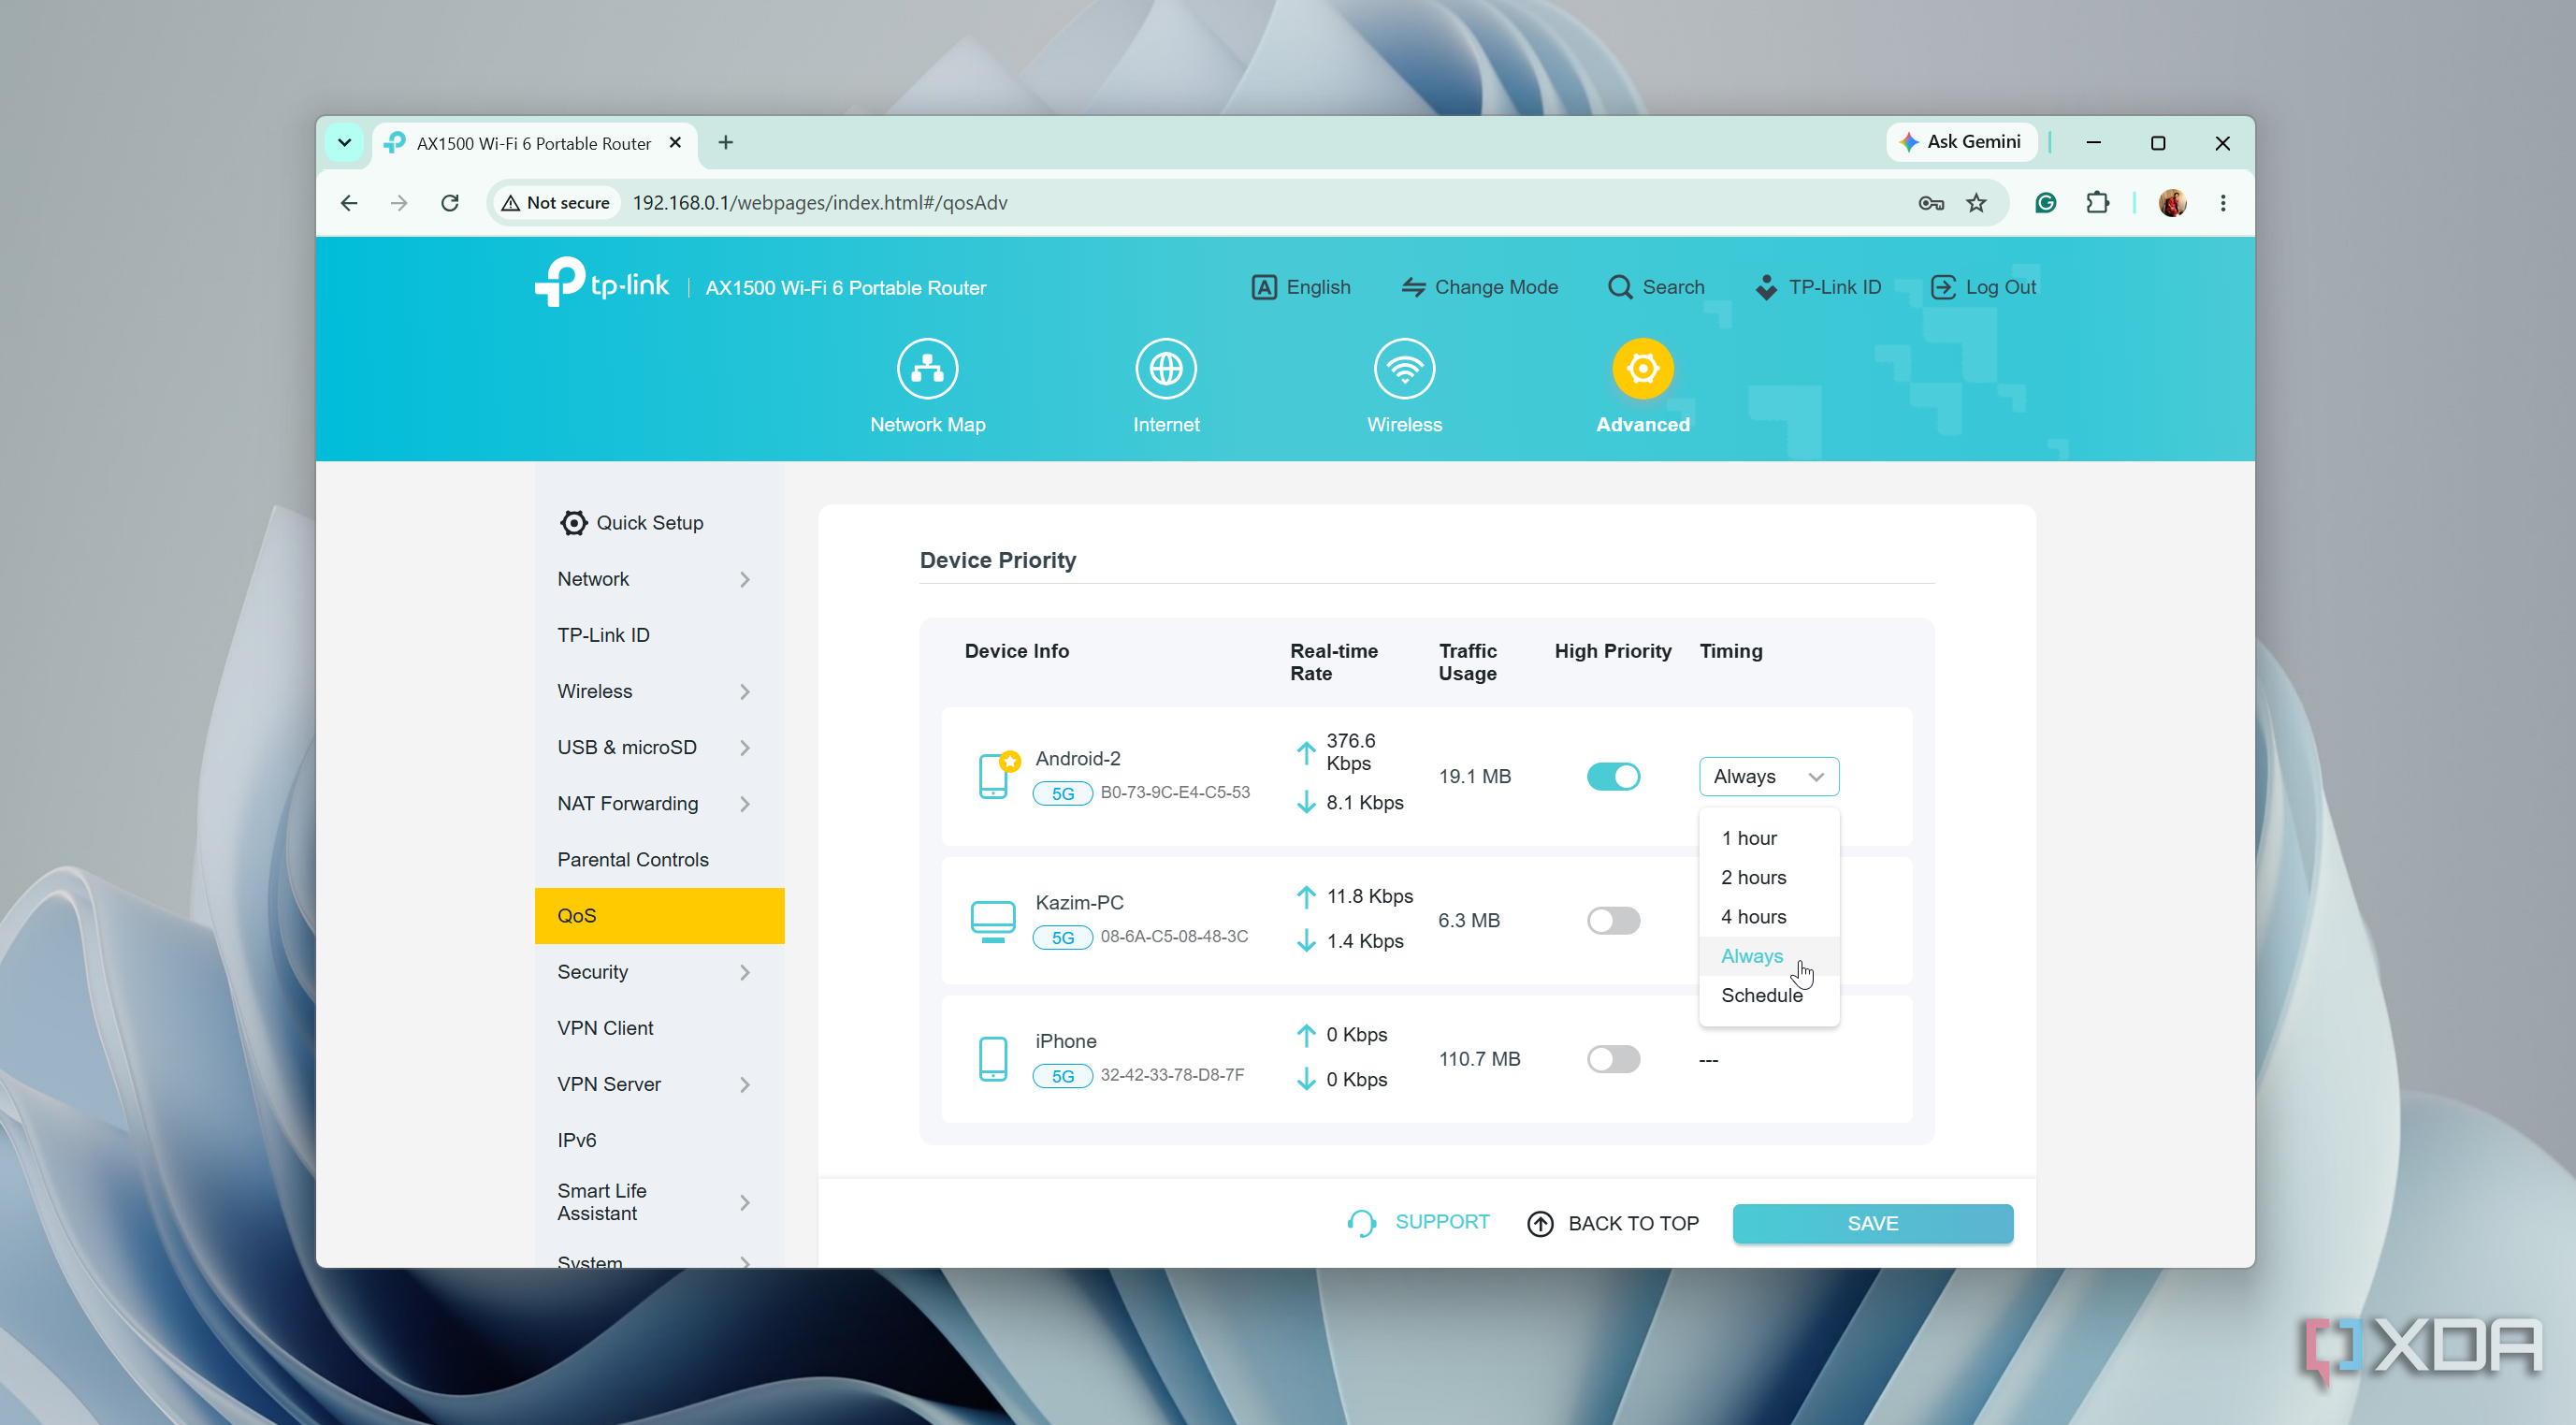Expand the Wireless sidebar submenu

click(745, 692)
